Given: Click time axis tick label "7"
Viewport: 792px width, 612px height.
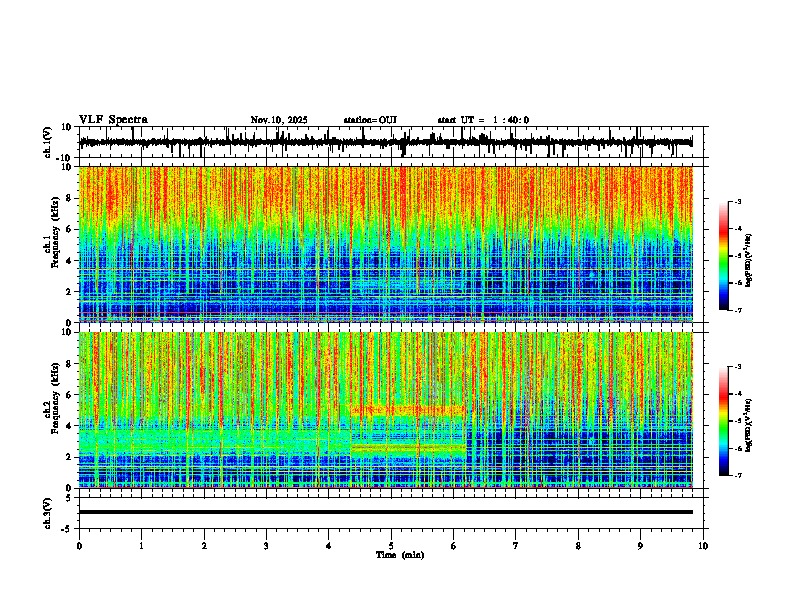Looking at the screenshot, I should click(516, 546).
